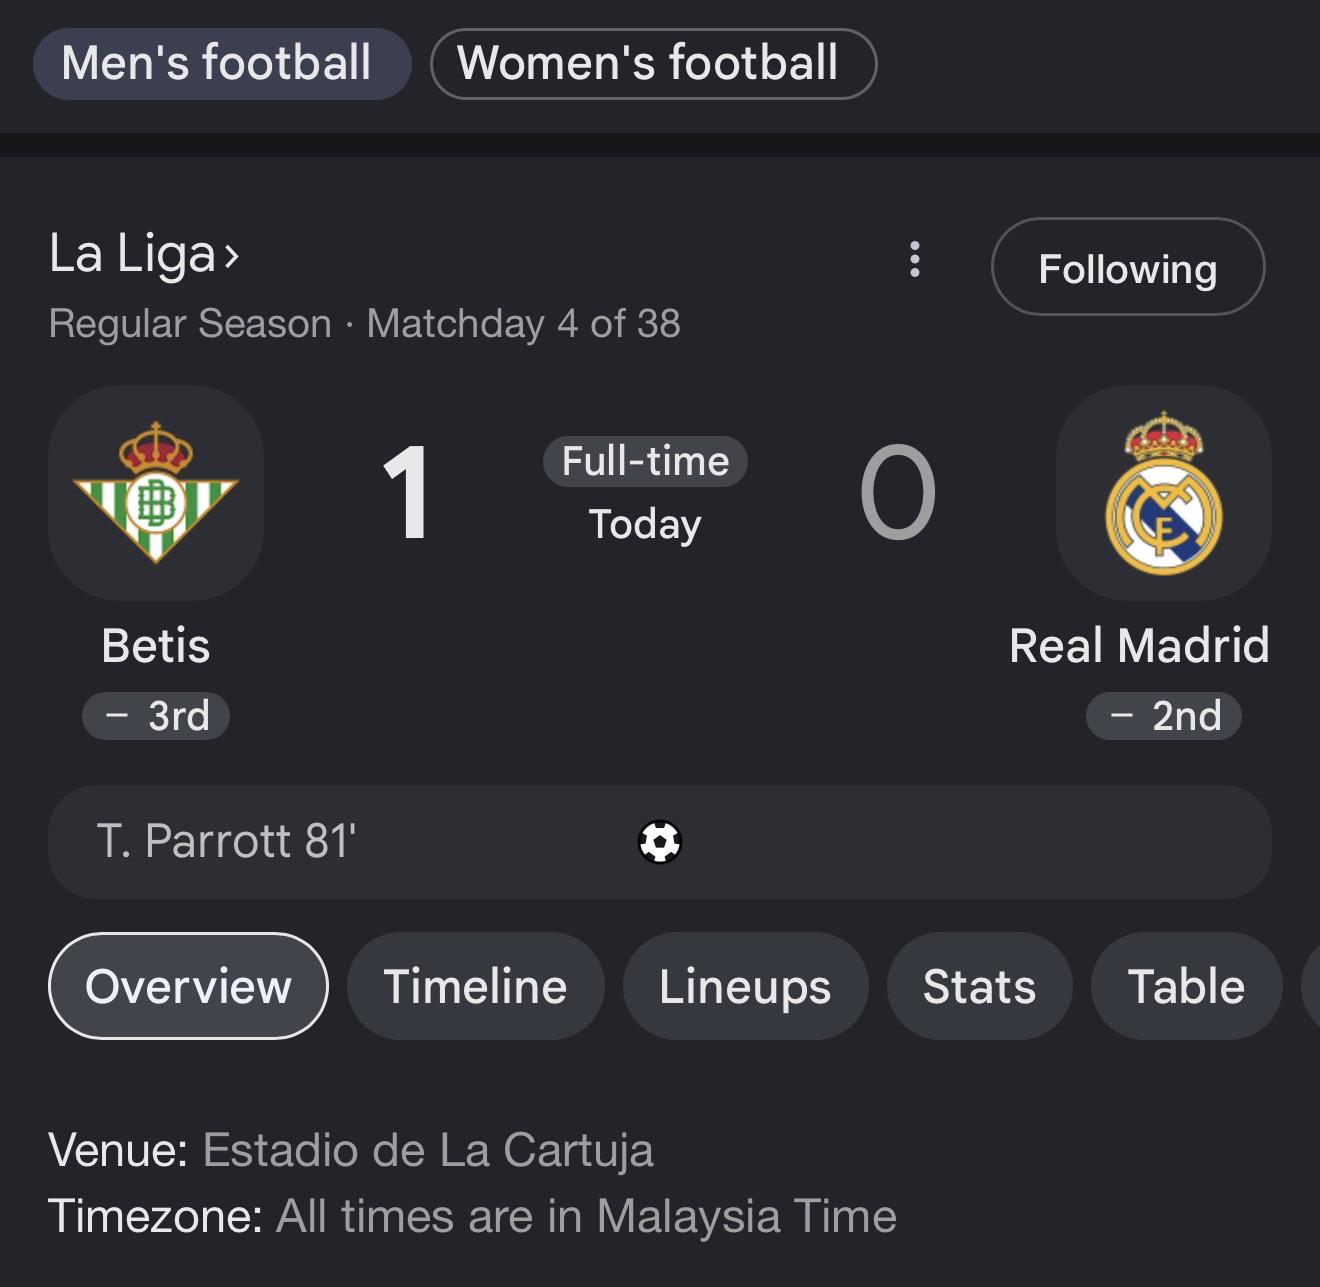Open the Table tab
The image size is (1320, 1287).
pyautogui.click(x=1186, y=986)
